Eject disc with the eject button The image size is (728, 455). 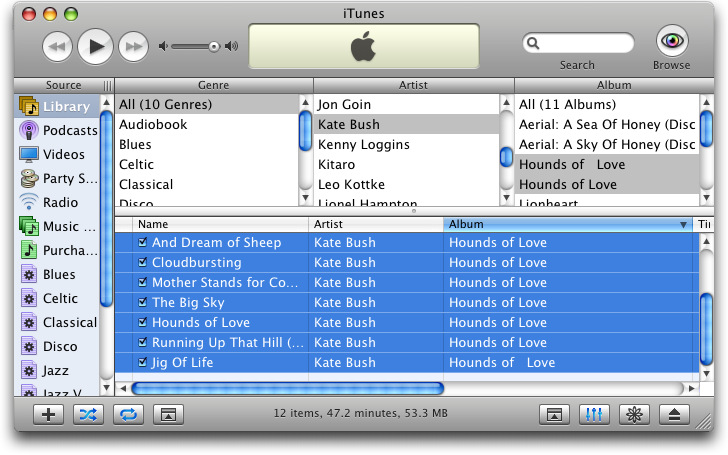674,414
